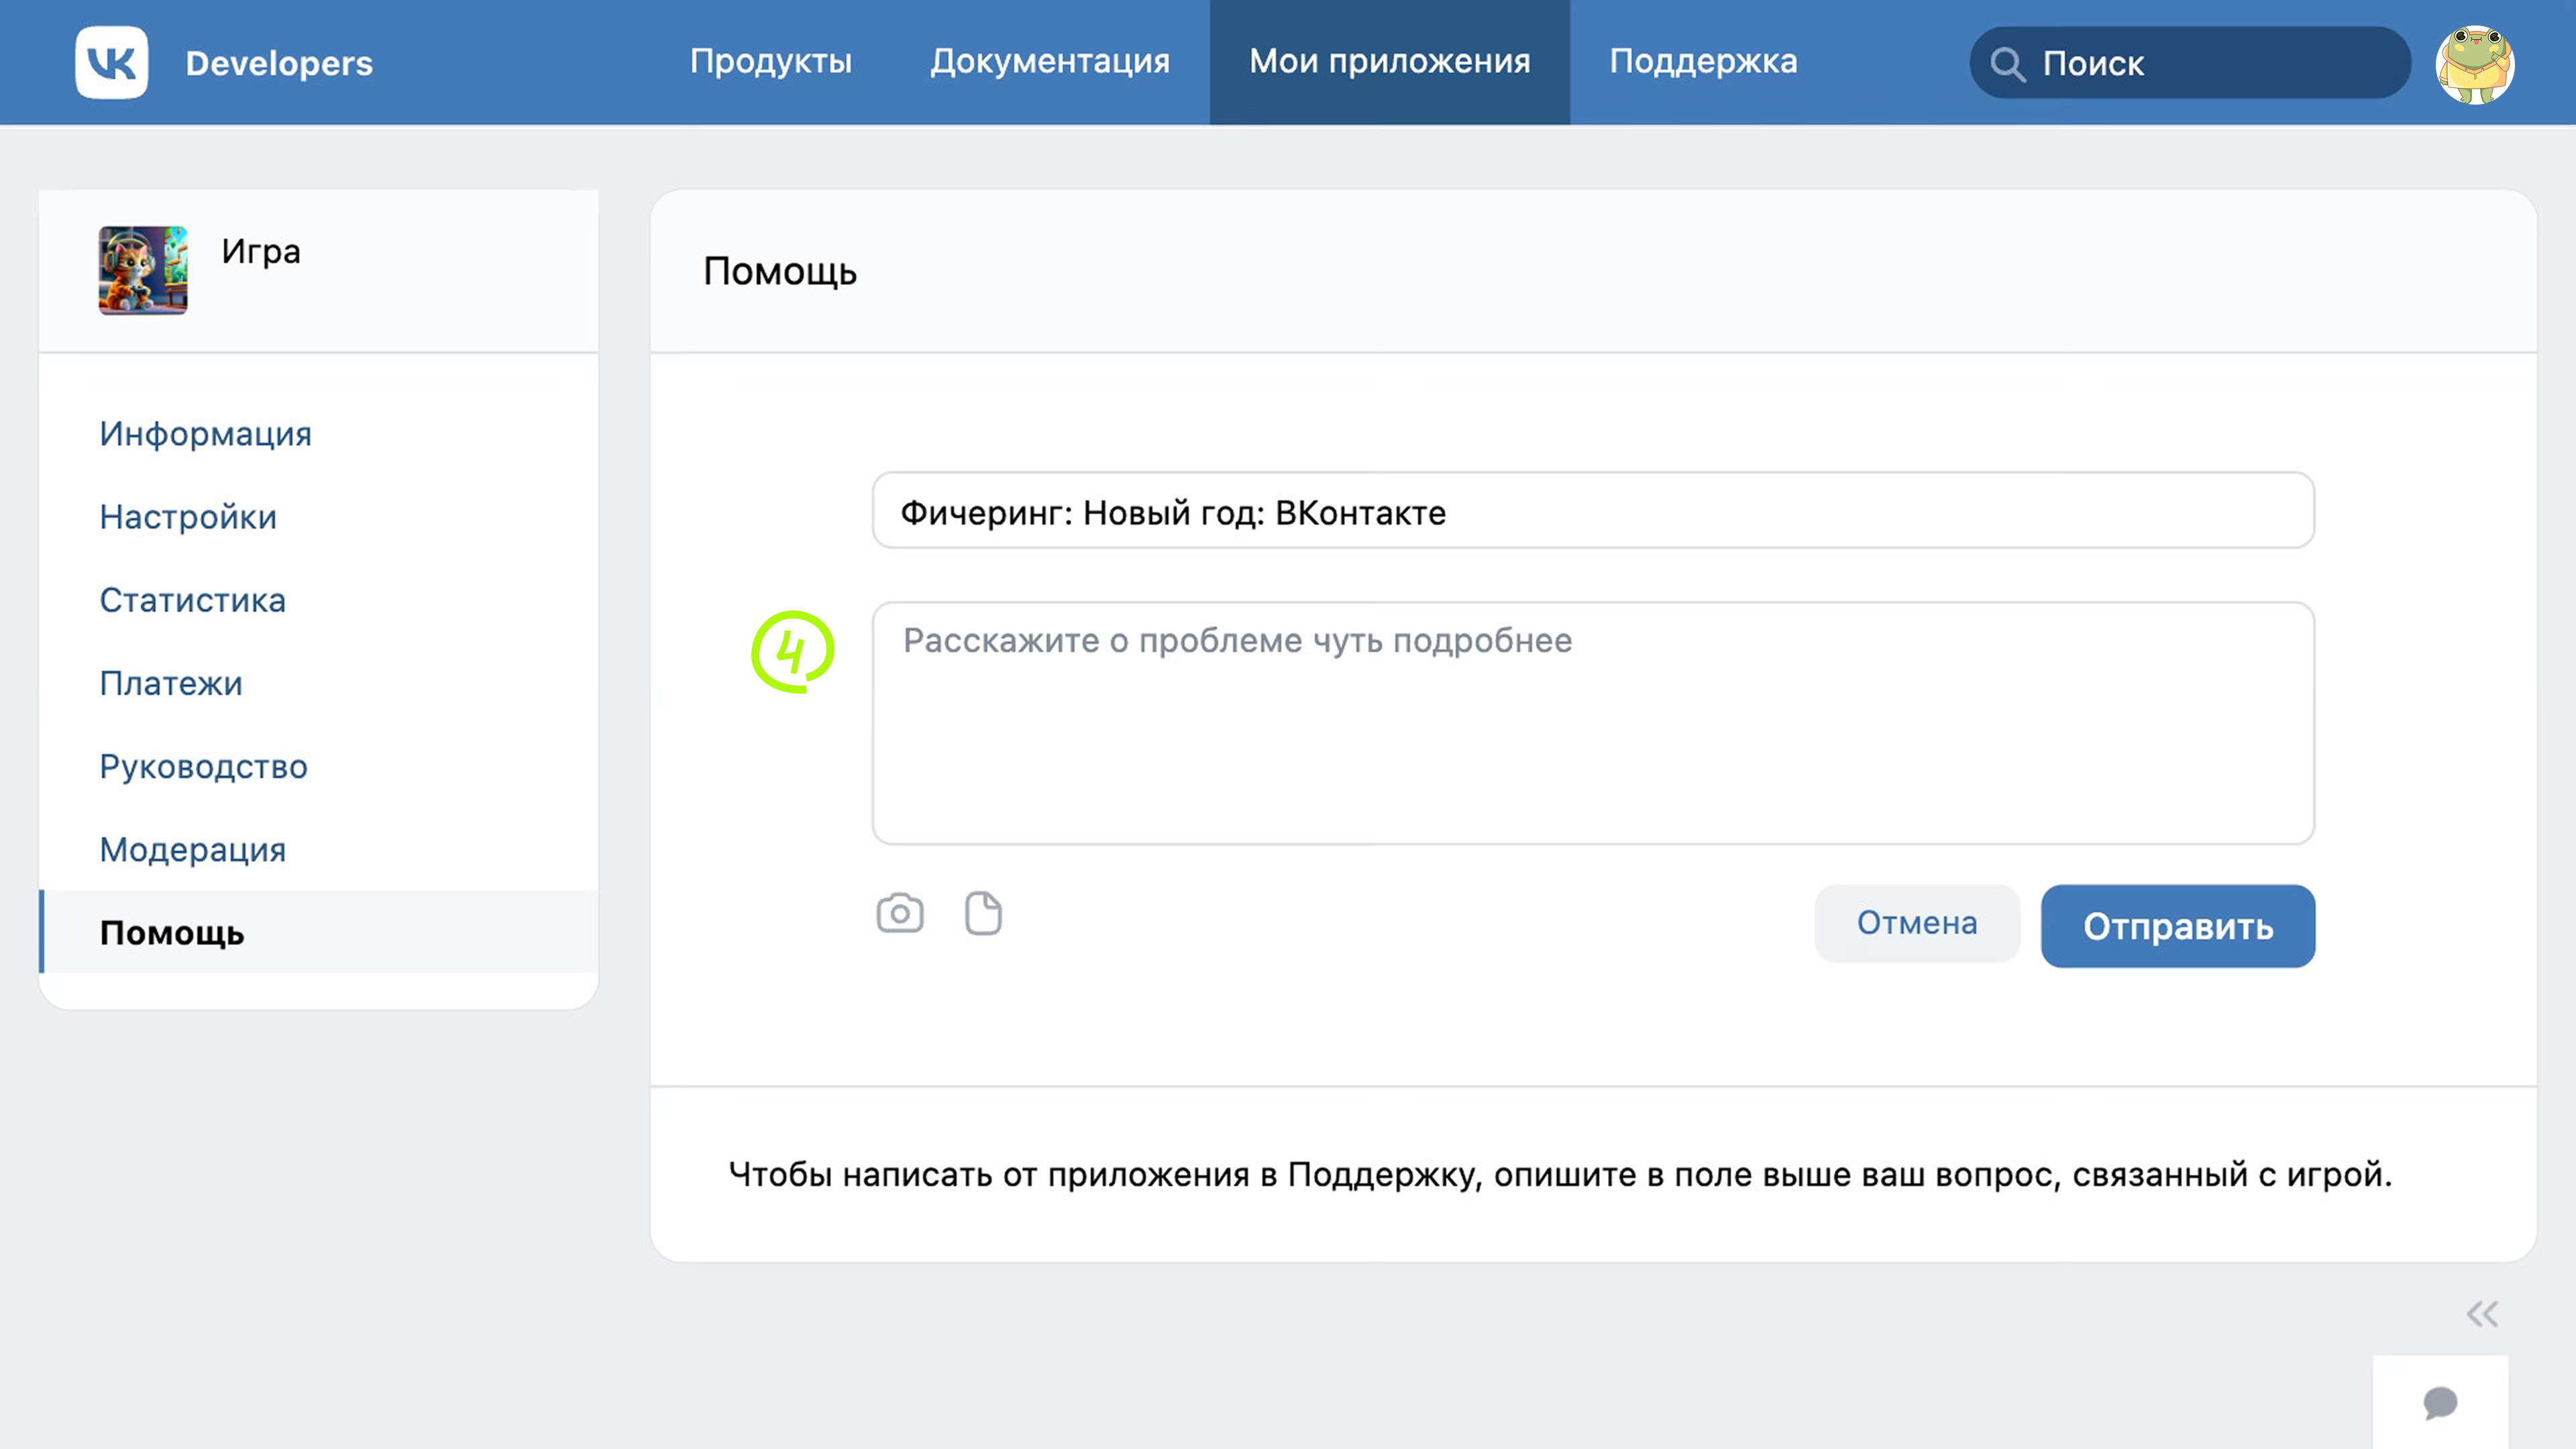
Task: Click the camera icon to attach a photo
Action: point(899,912)
